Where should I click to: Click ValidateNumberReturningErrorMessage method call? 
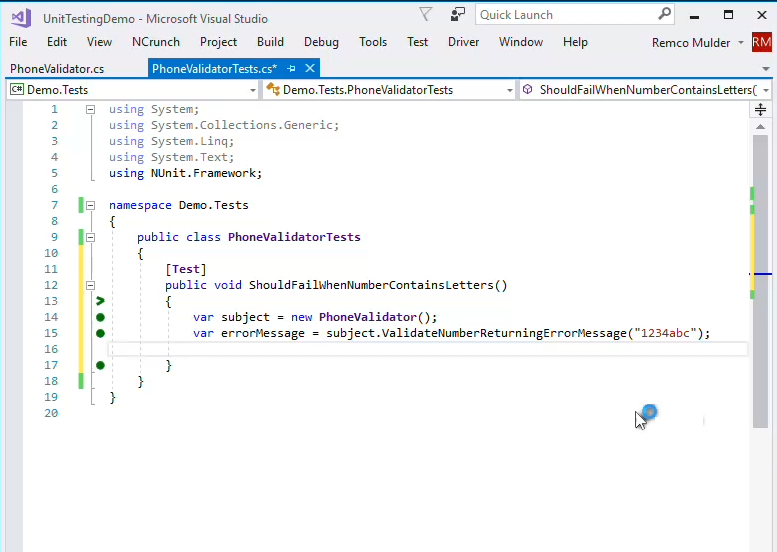point(504,333)
